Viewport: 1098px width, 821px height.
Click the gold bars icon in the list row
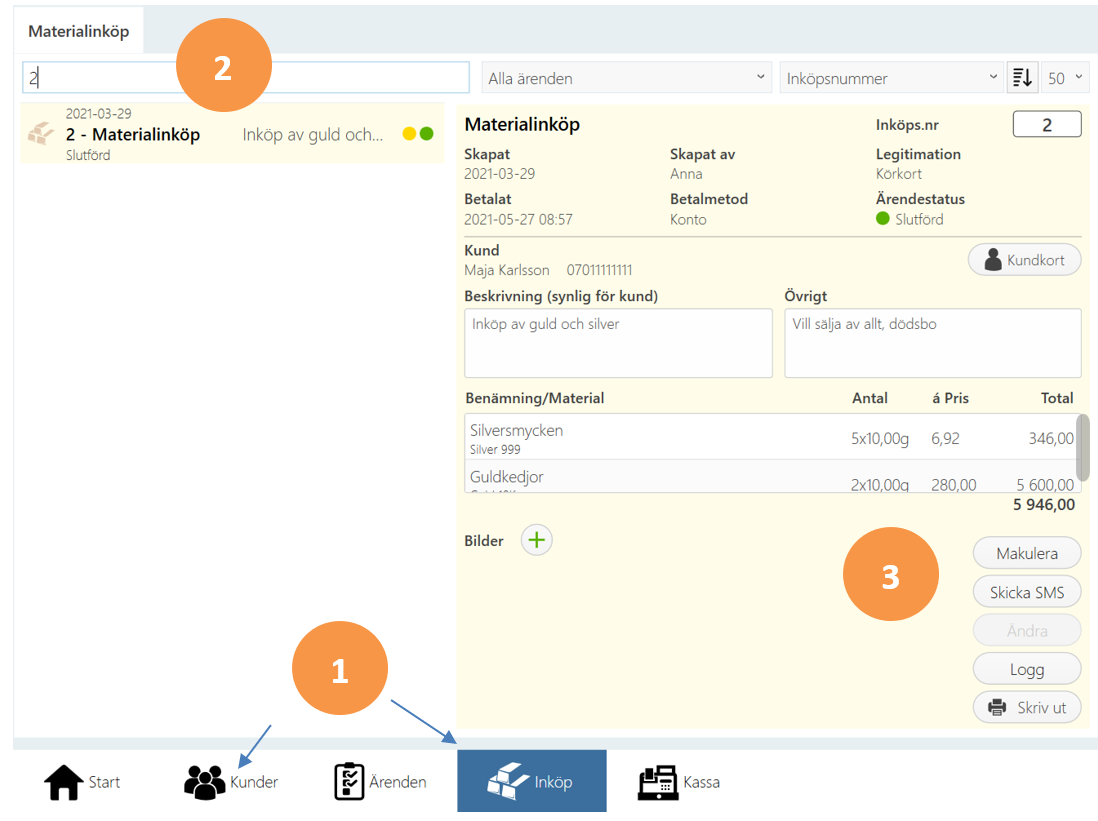tap(41, 133)
